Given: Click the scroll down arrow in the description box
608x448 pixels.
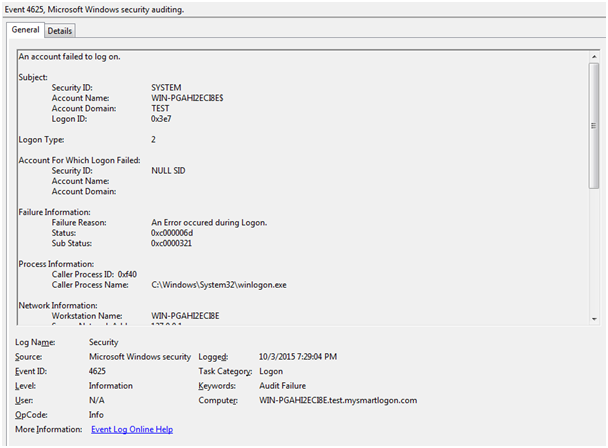Looking at the screenshot, I should pos(594,319).
